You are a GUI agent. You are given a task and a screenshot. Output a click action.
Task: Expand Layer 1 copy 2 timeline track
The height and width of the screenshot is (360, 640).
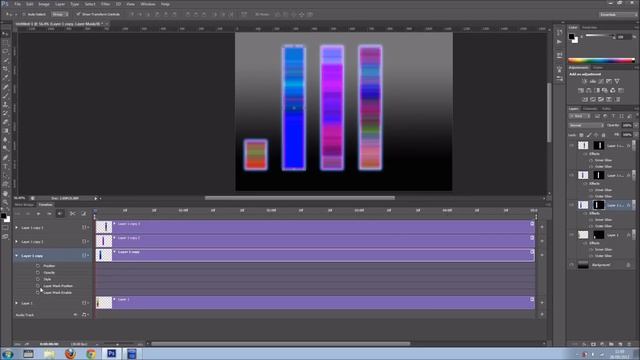pyautogui.click(x=17, y=242)
